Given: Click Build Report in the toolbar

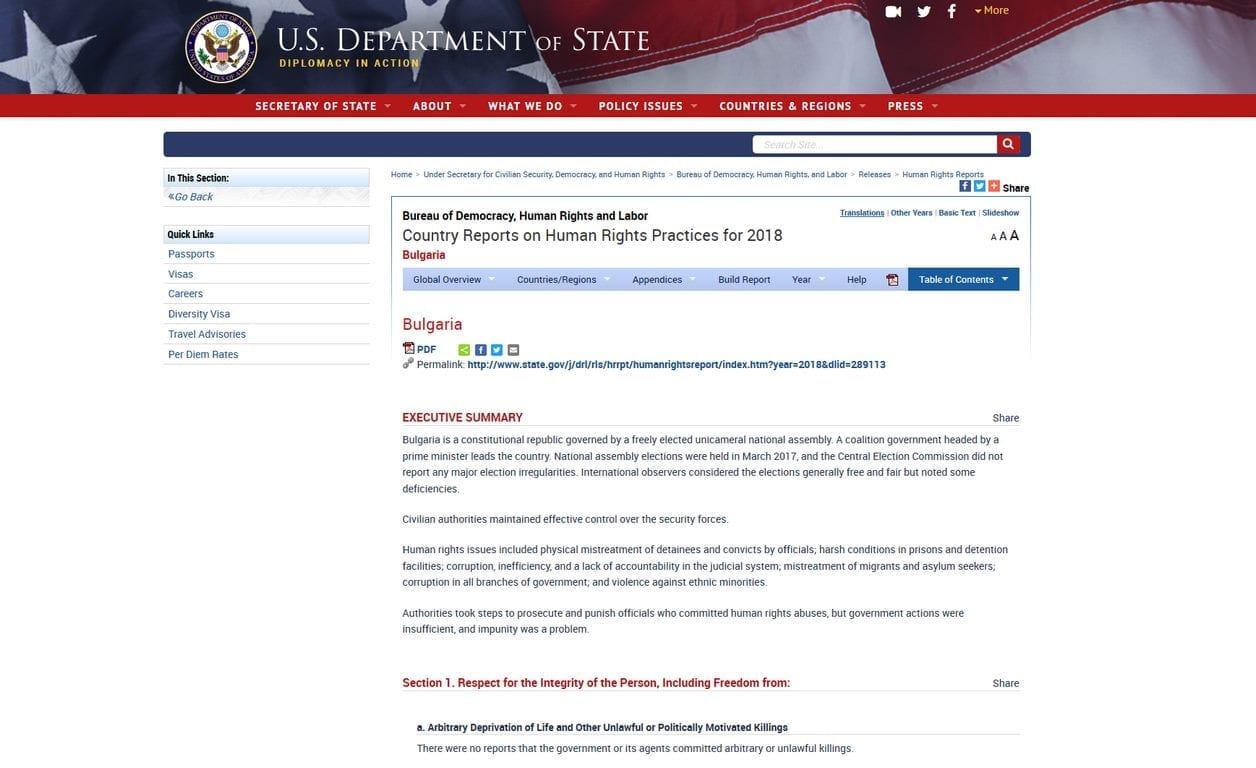Looking at the screenshot, I should click(744, 280).
